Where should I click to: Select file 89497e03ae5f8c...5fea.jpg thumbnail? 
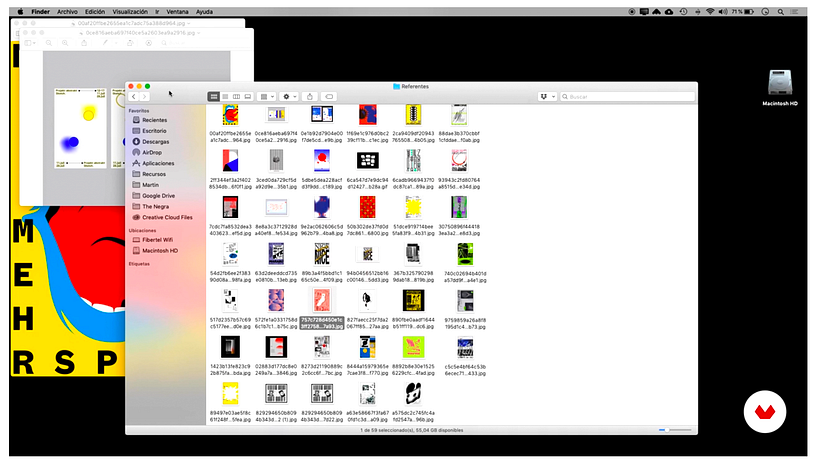tap(230, 393)
